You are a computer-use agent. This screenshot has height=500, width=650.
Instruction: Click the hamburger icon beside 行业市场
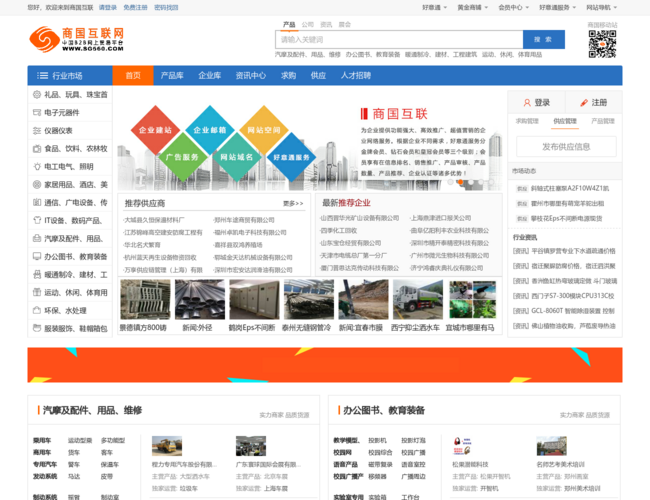click(42, 75)
